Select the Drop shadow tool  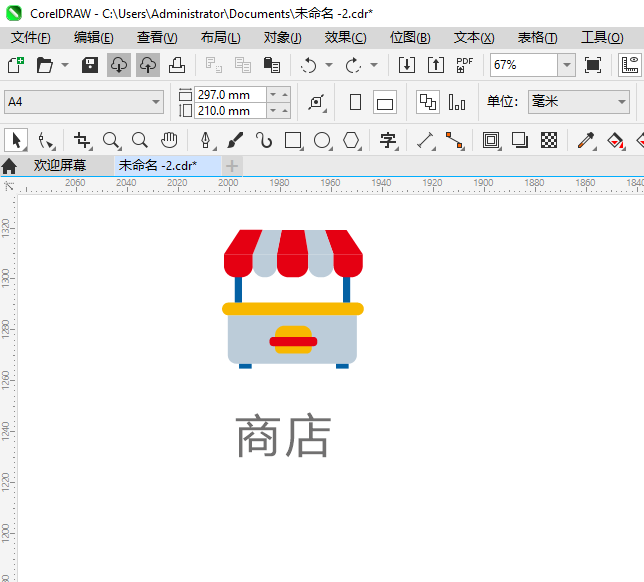tap(520, 140)
